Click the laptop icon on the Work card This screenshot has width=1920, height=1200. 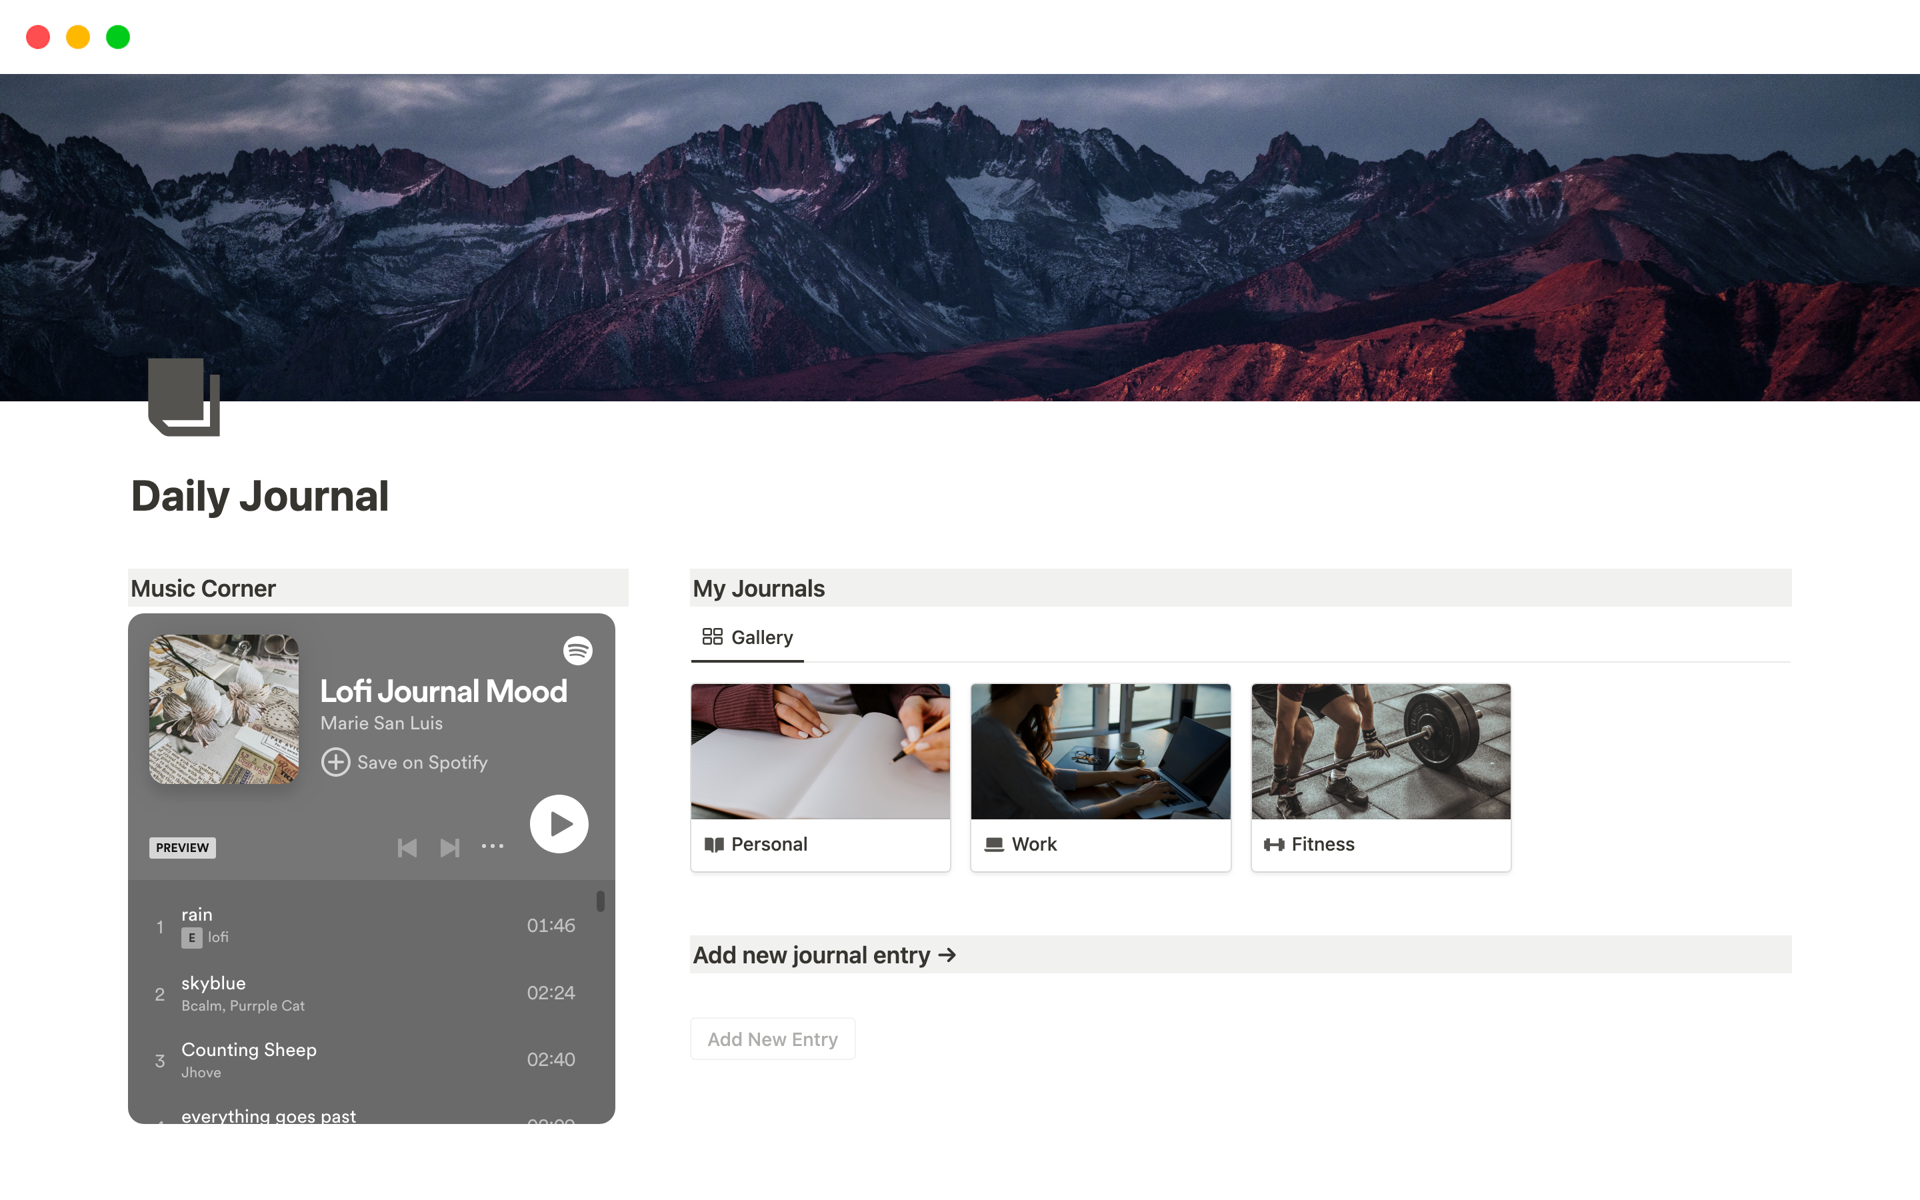[x=994, y=844]
